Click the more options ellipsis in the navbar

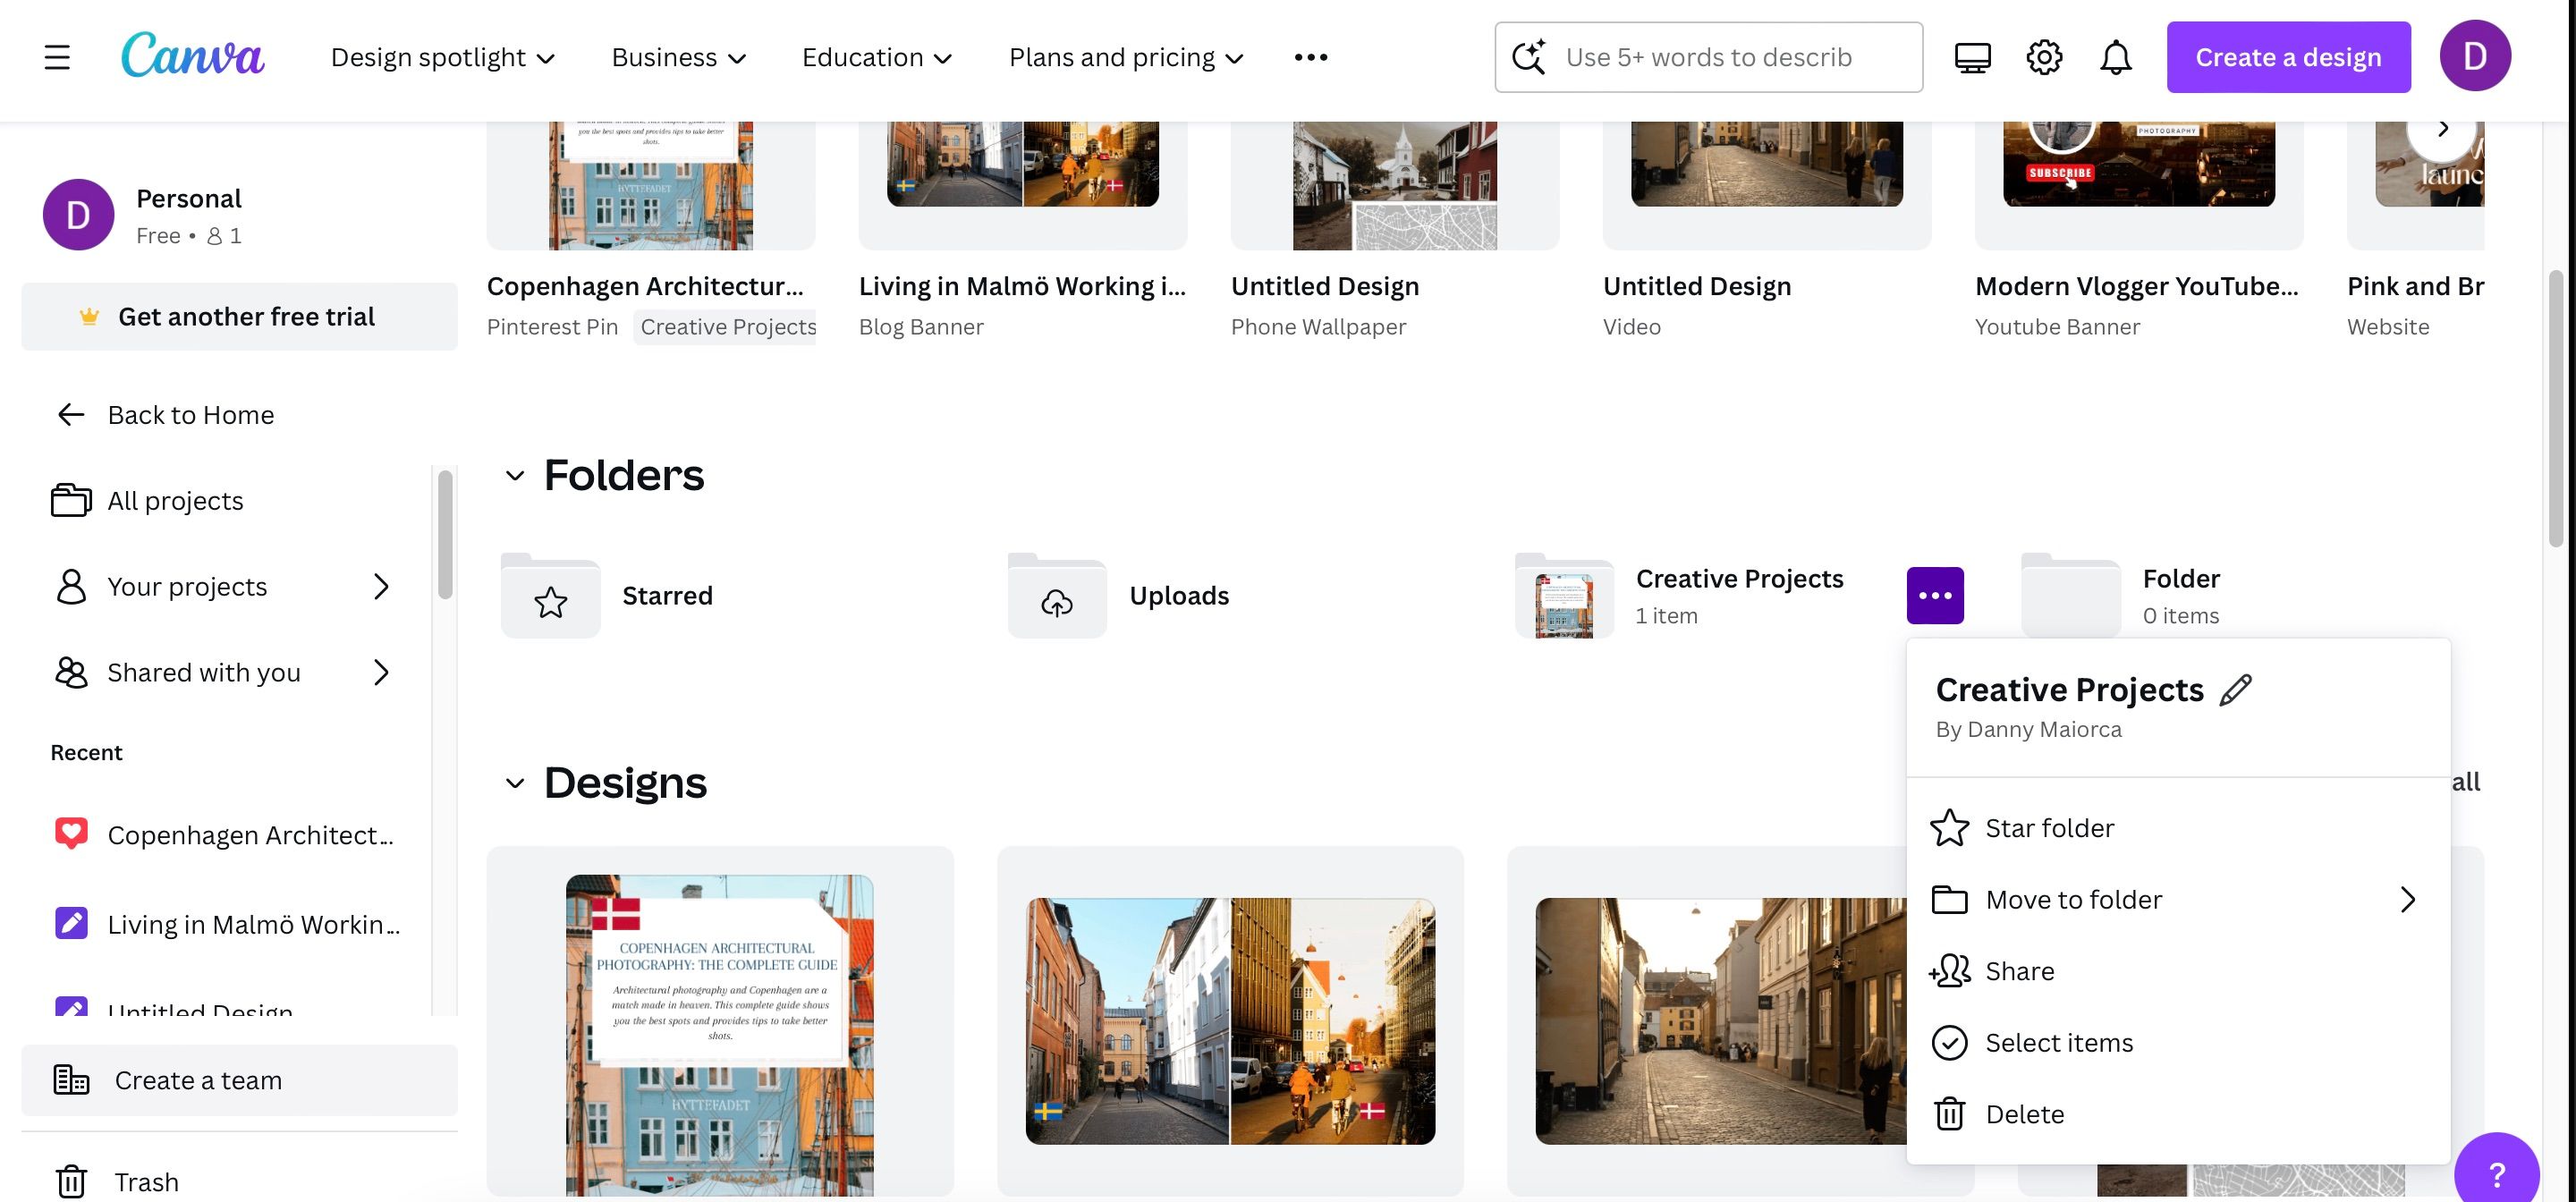tap(1311, 56)
